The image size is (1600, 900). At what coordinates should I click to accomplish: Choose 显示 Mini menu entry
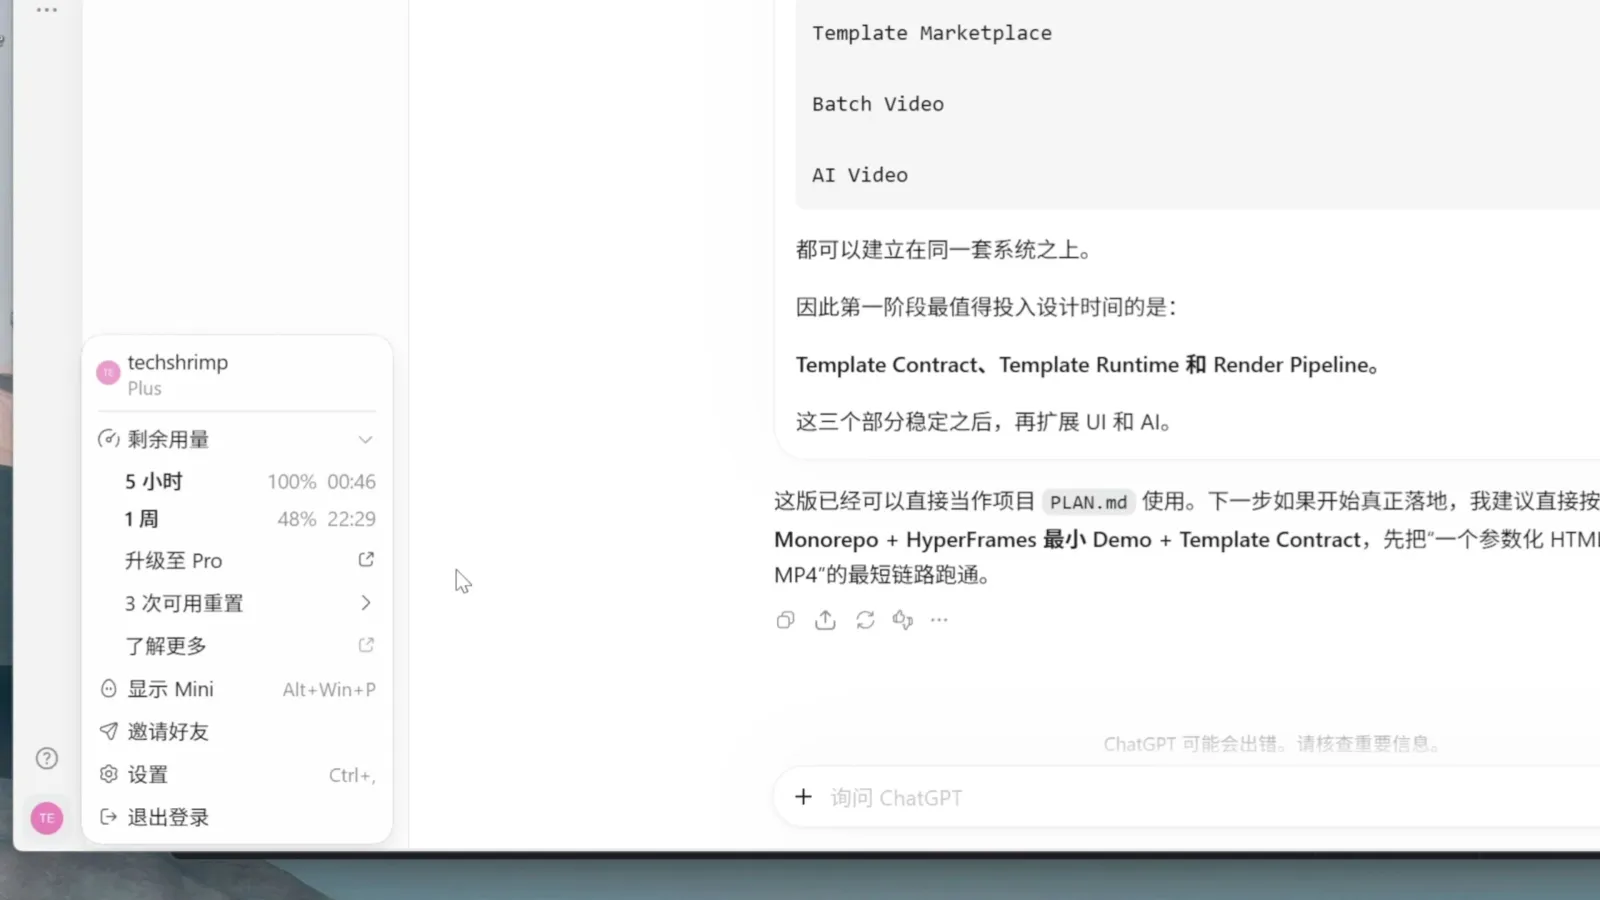(x=237, y=689)
